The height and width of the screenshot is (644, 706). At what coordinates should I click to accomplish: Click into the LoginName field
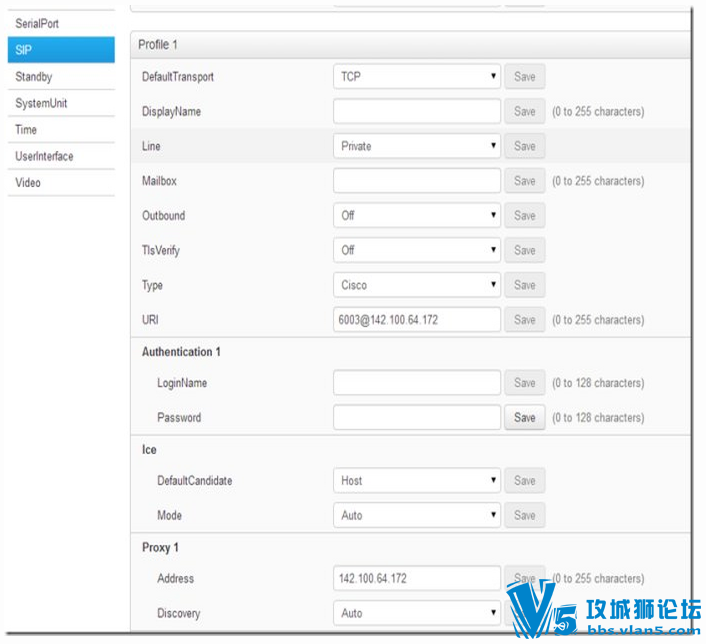pos(417,383)
